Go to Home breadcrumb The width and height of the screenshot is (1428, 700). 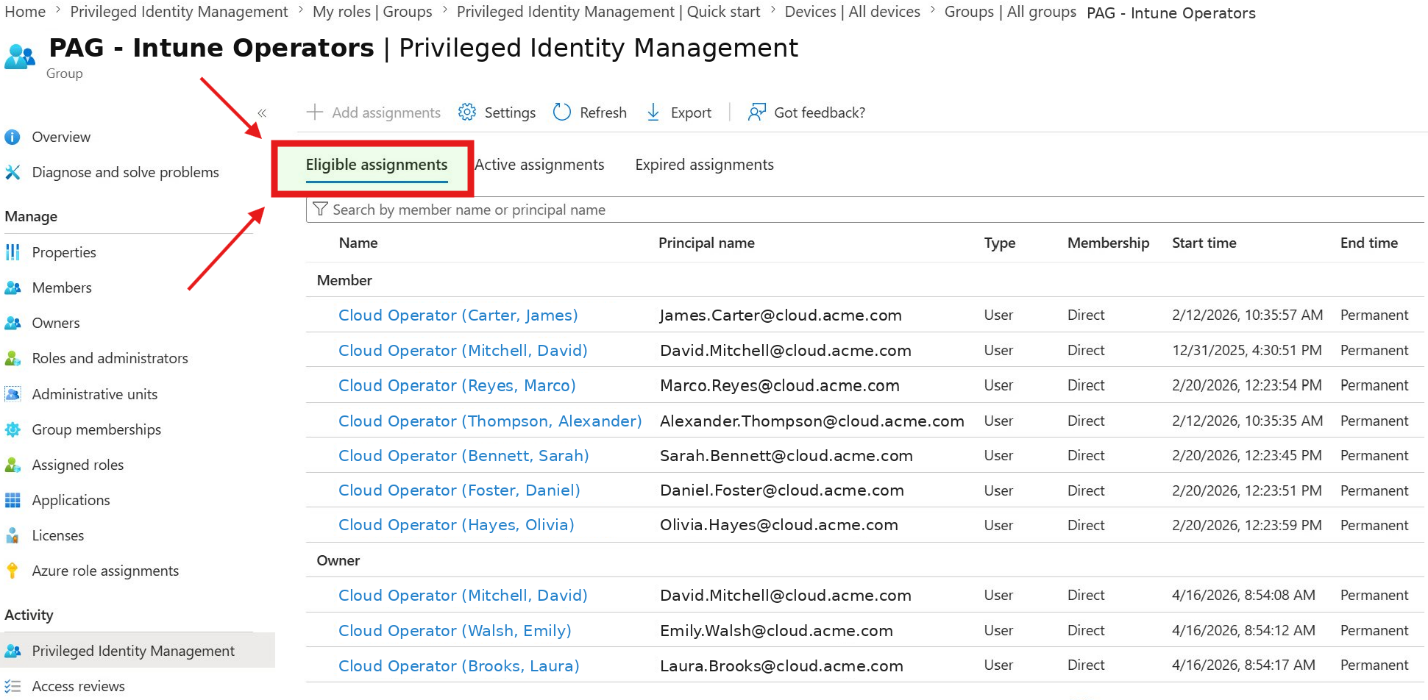(25, 12)
